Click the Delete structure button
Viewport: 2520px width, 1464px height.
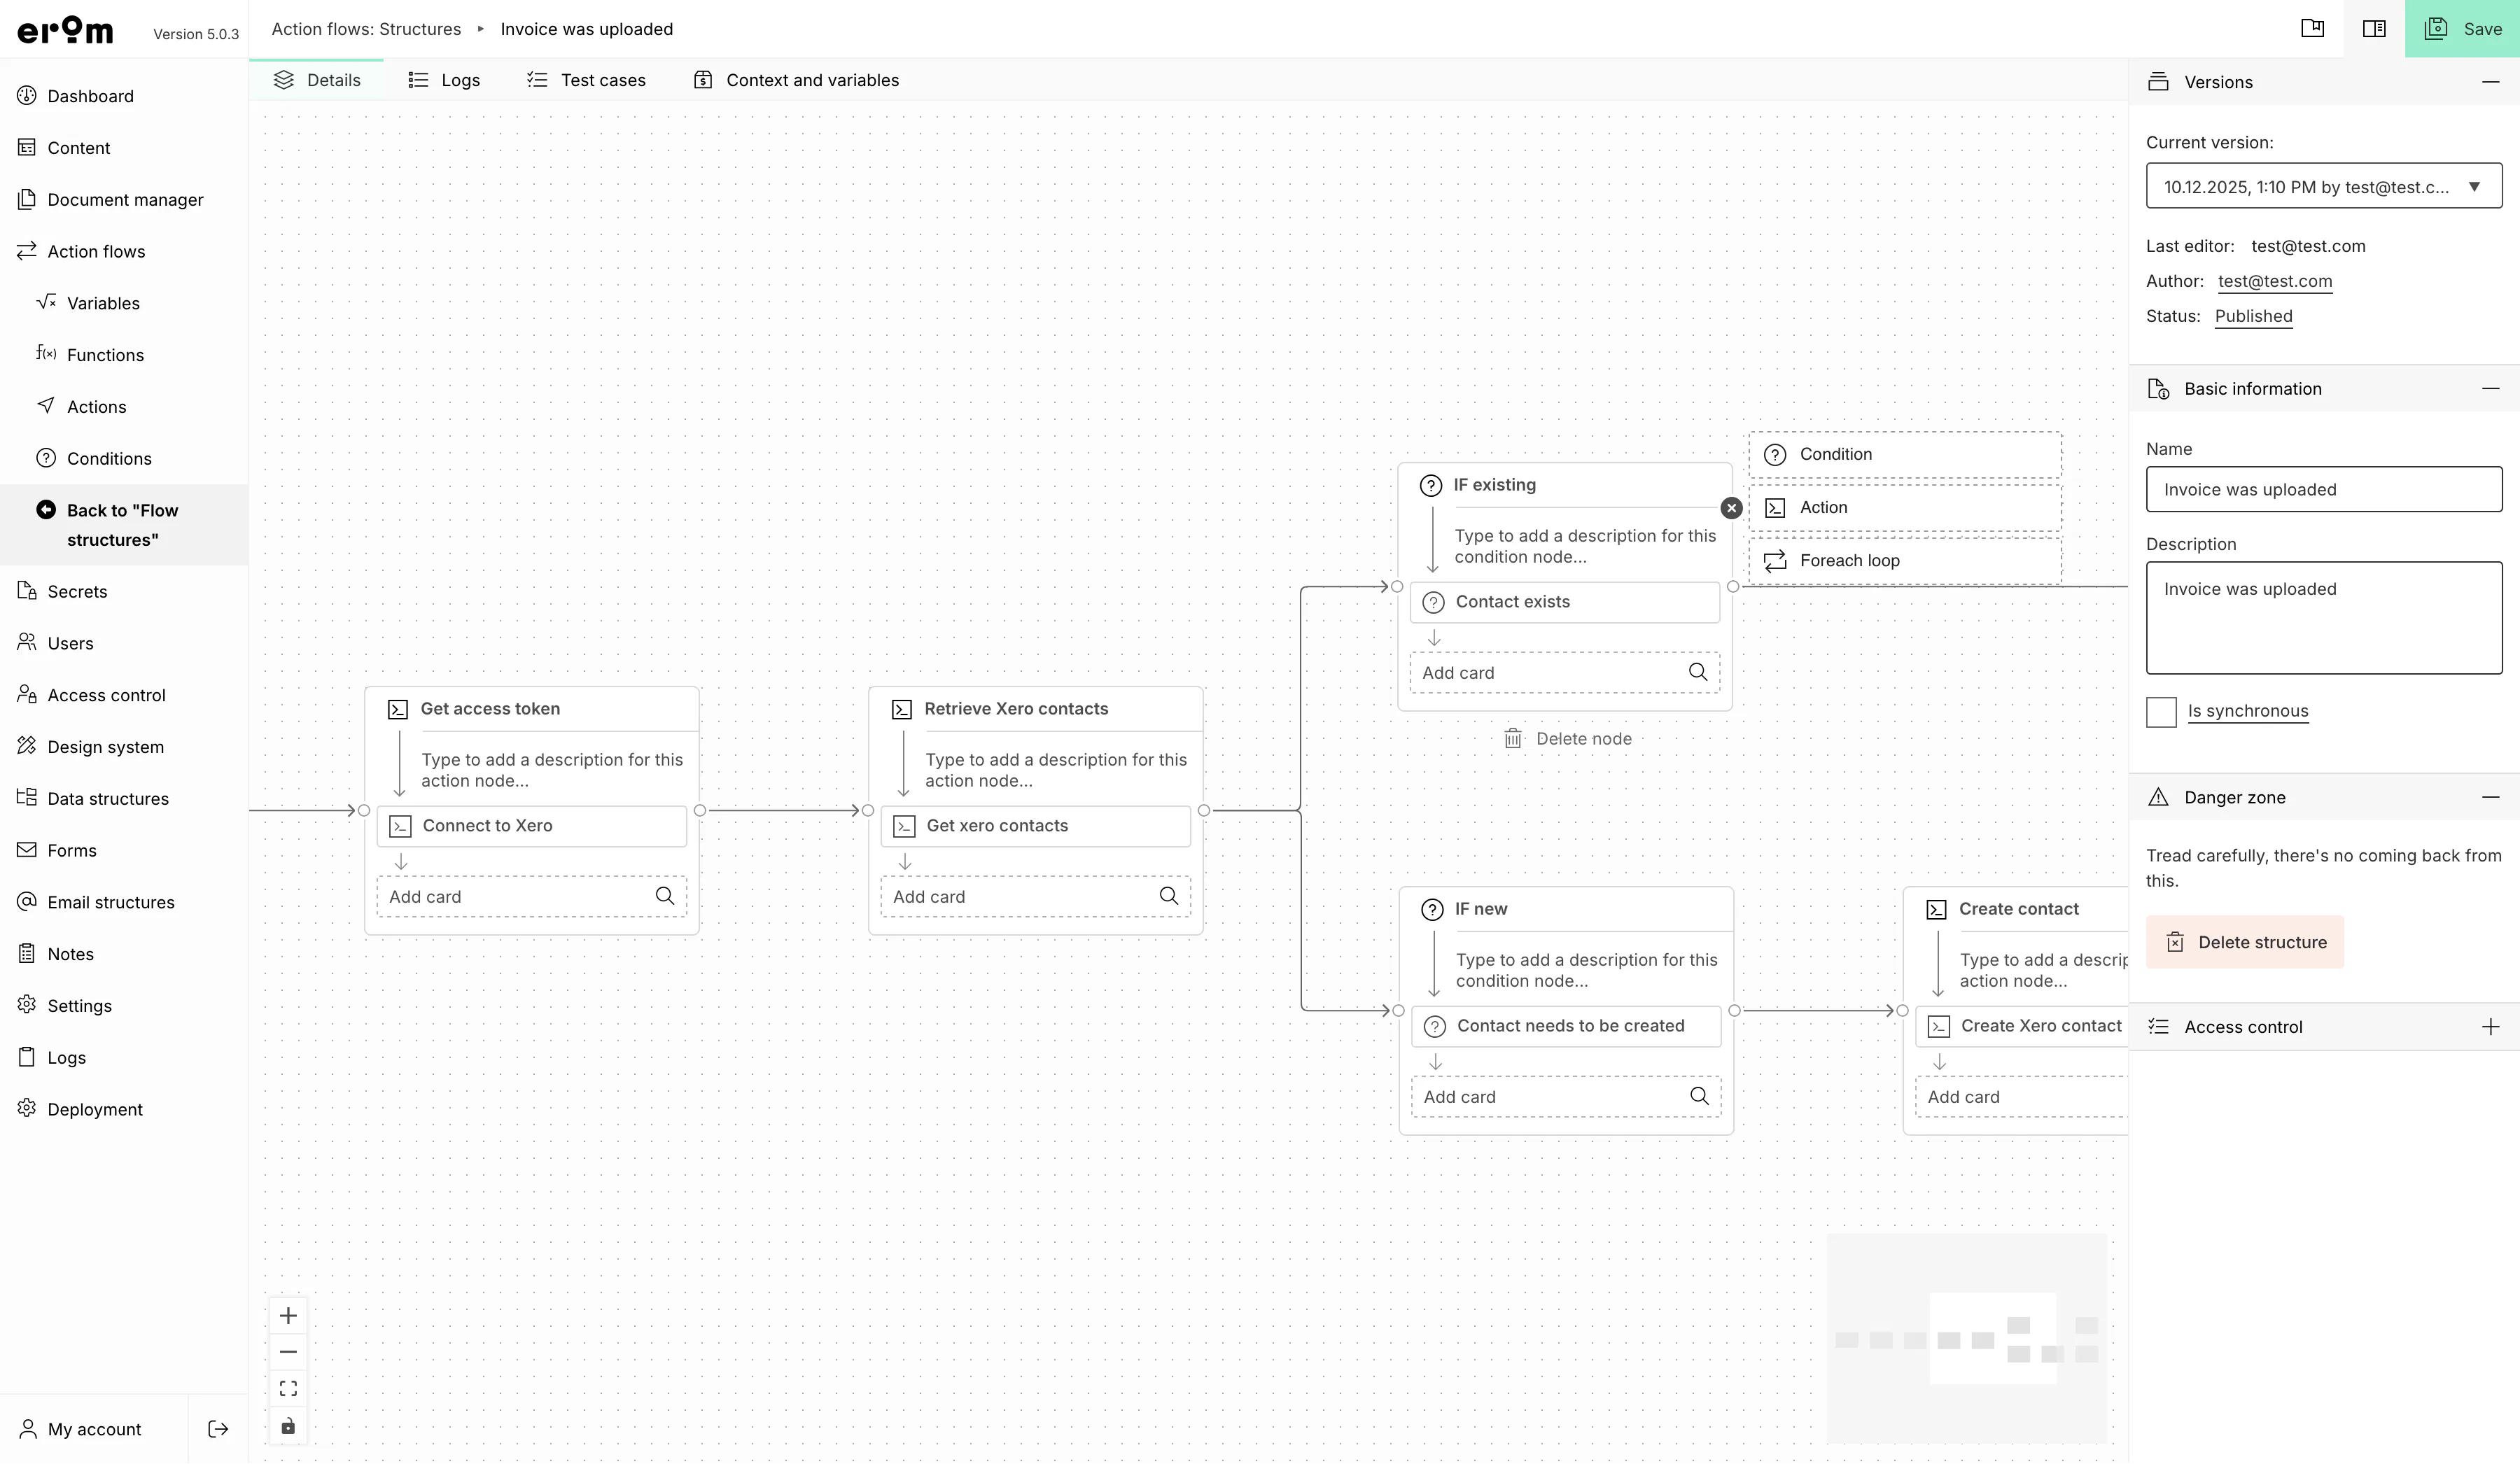coord(2245,942)
